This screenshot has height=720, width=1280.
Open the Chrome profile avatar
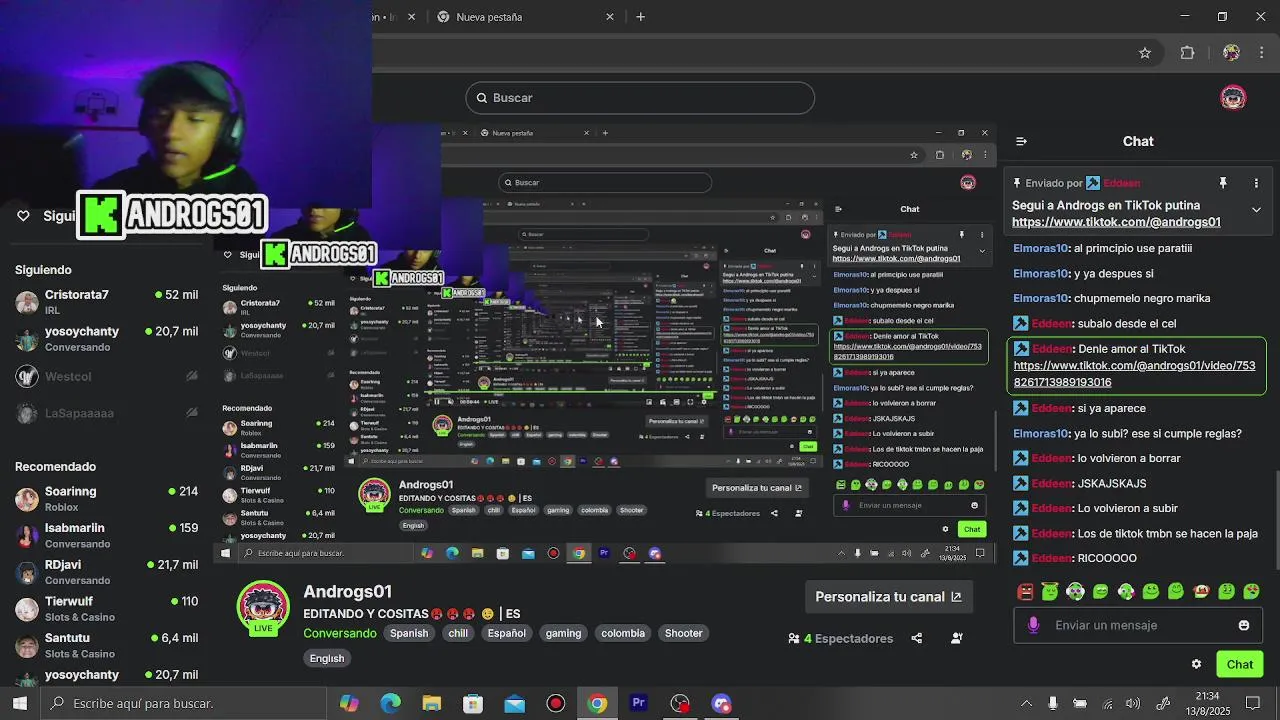point(1231,53)
